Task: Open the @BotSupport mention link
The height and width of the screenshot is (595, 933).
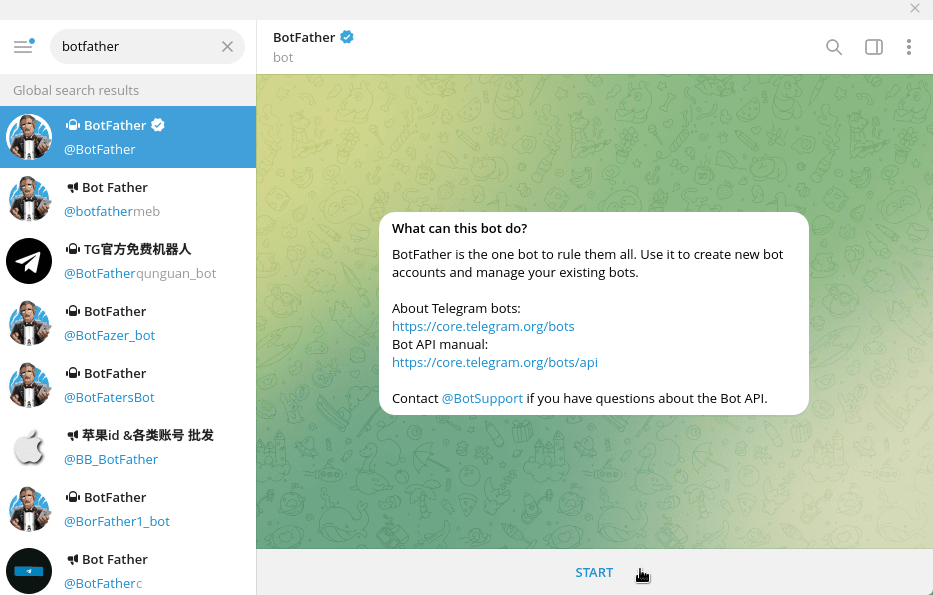Action: [483, 399]
